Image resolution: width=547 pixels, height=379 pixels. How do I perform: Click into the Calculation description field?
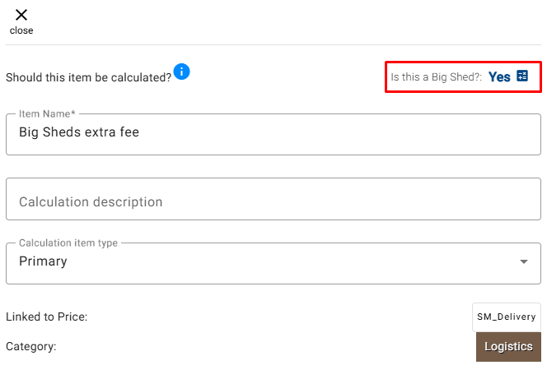274,199
